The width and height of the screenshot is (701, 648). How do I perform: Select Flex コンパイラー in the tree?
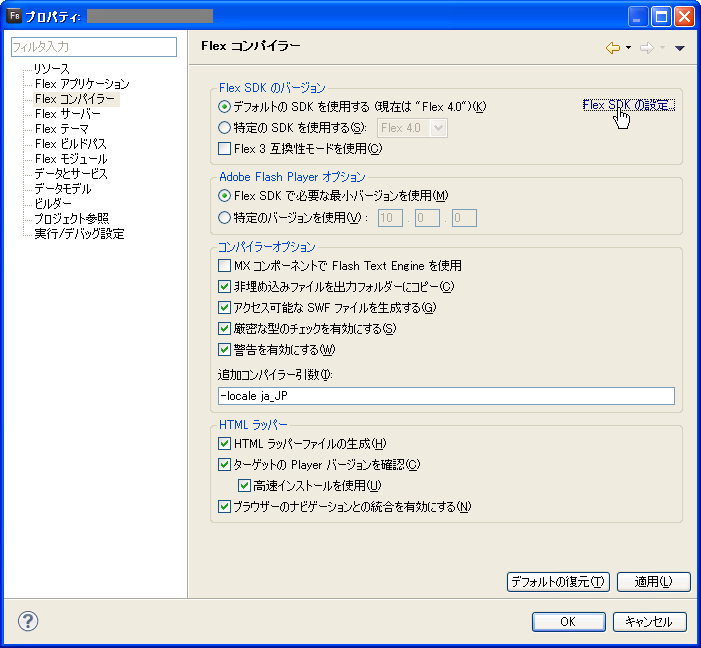click(75, 99)
